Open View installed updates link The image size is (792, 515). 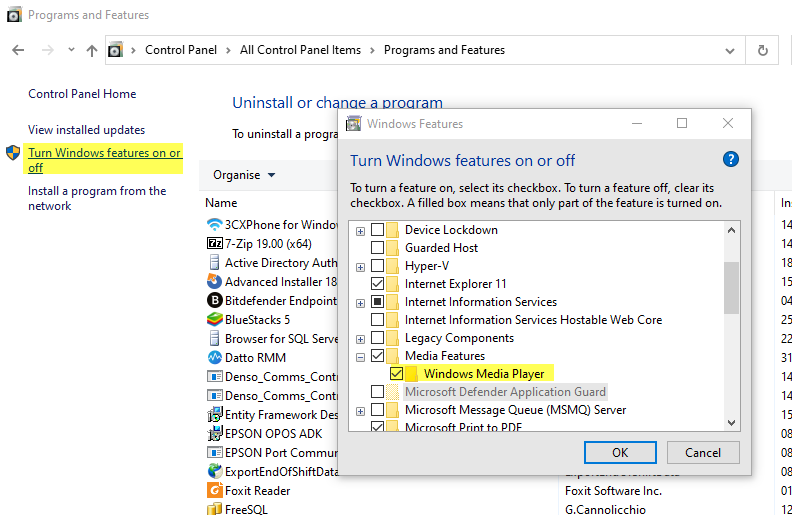click(x=86, y=130)
